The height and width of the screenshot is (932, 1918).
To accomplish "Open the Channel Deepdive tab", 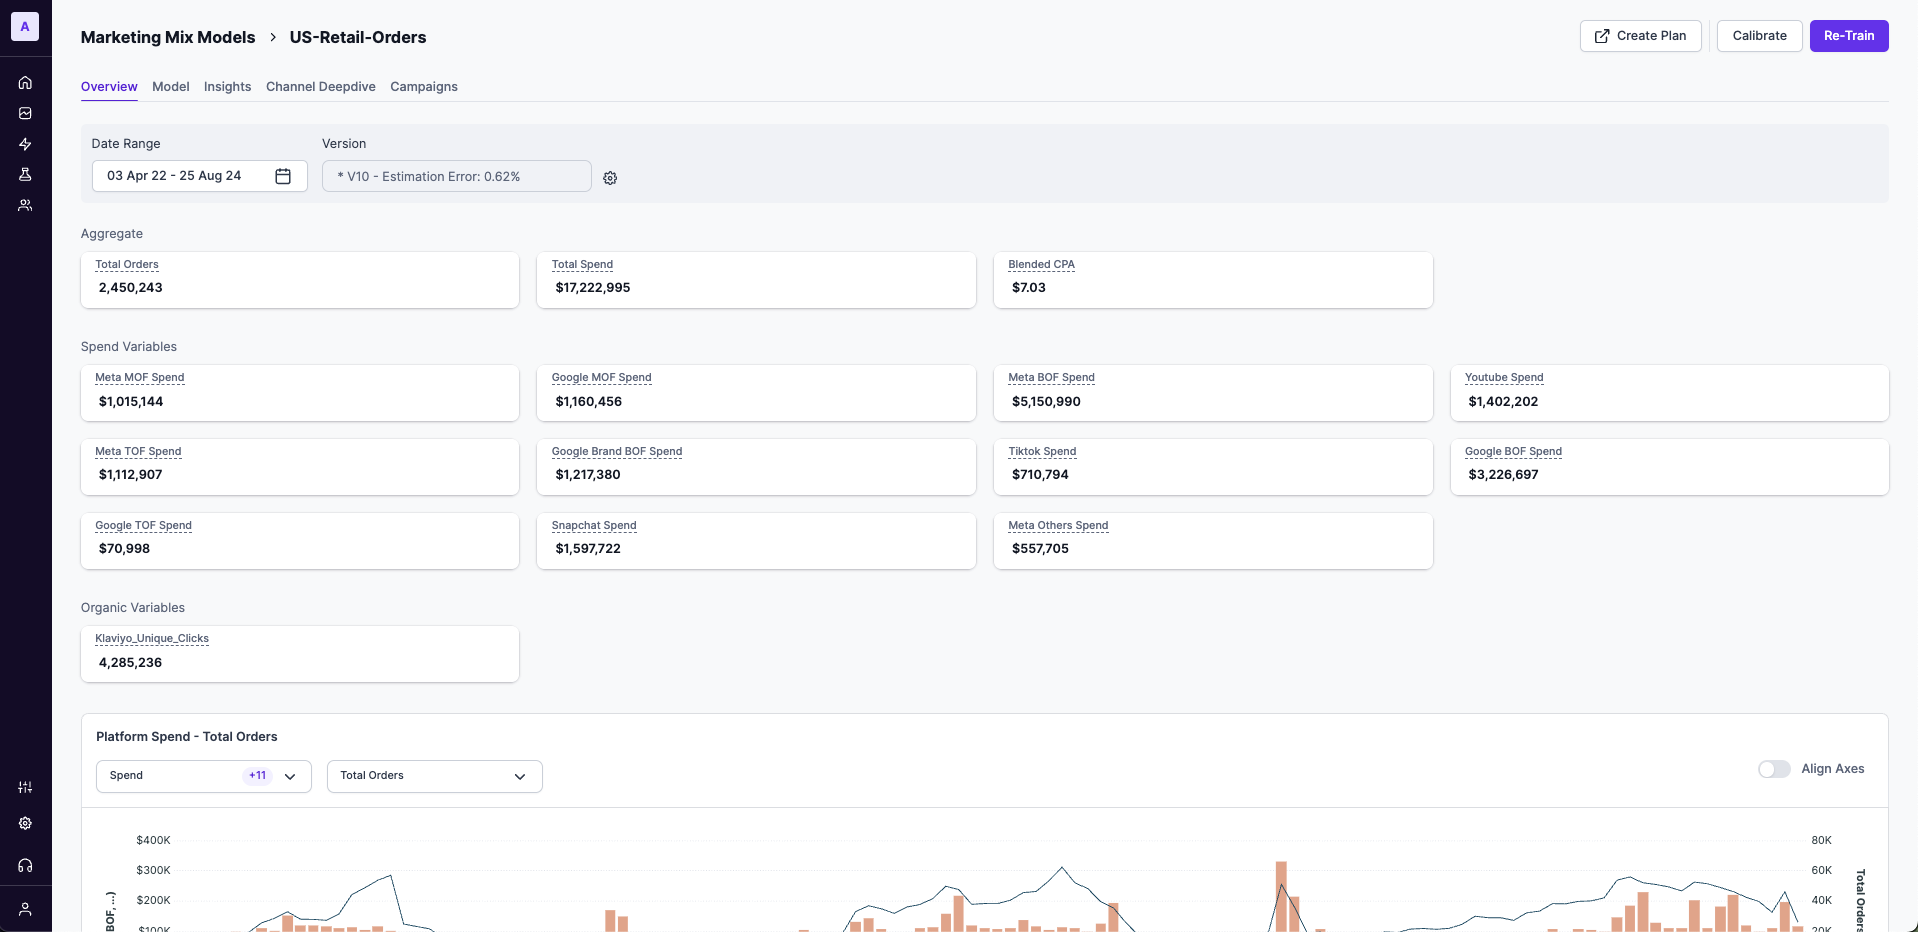I will tap(321, 87).
